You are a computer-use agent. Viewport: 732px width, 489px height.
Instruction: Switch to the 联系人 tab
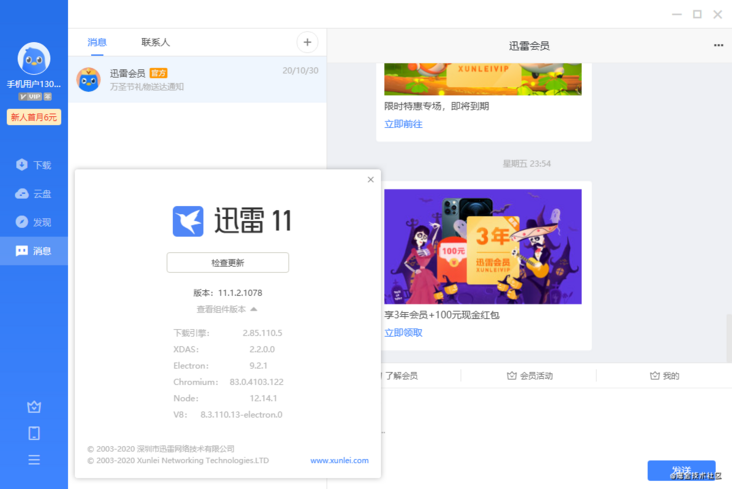click(155, 43)
